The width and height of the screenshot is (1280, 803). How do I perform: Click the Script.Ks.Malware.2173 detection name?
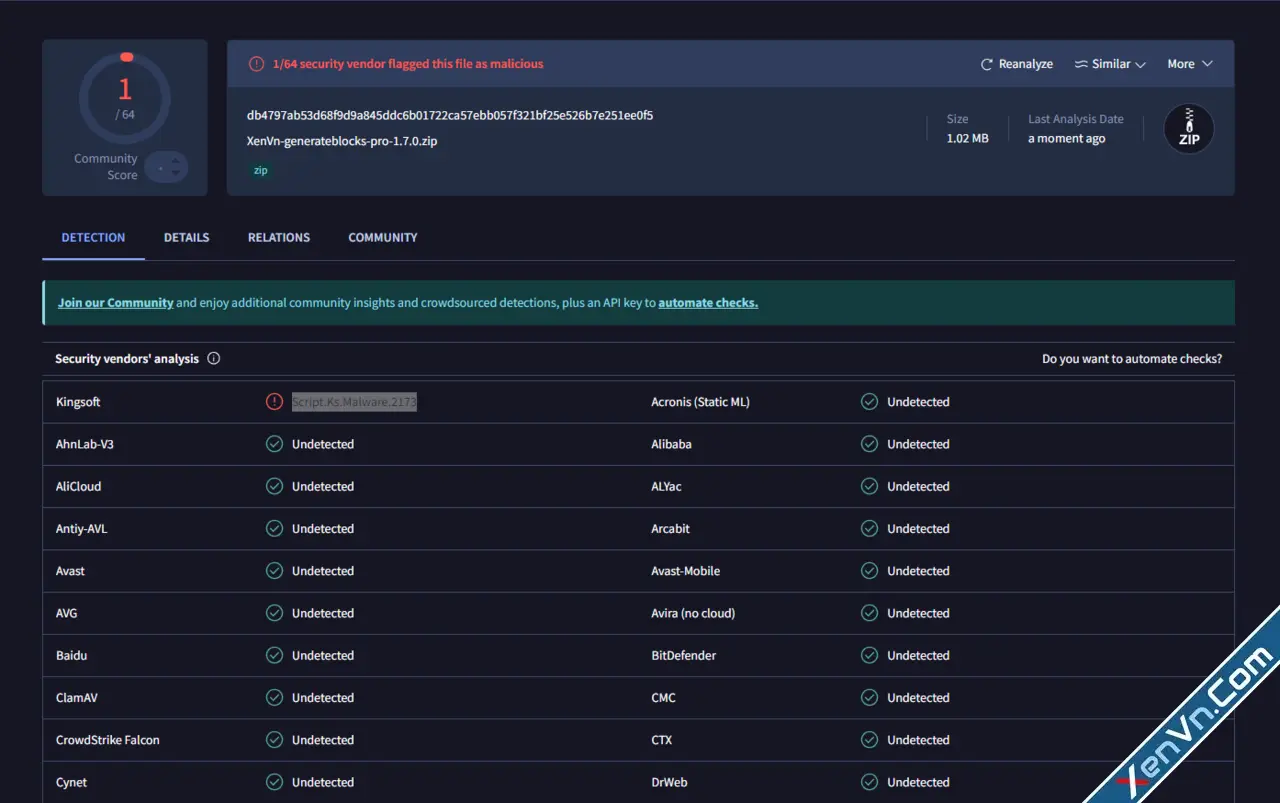click(x=354, y=402)
